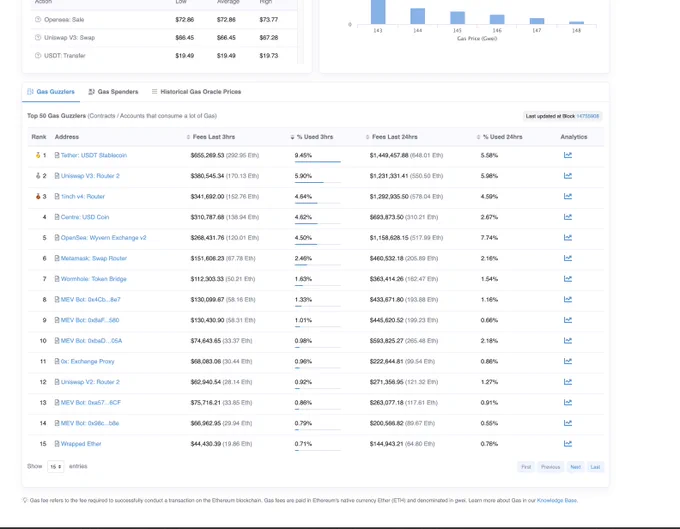Open the last updated block number link
The image size is (680, 529).
pos(588,116)
